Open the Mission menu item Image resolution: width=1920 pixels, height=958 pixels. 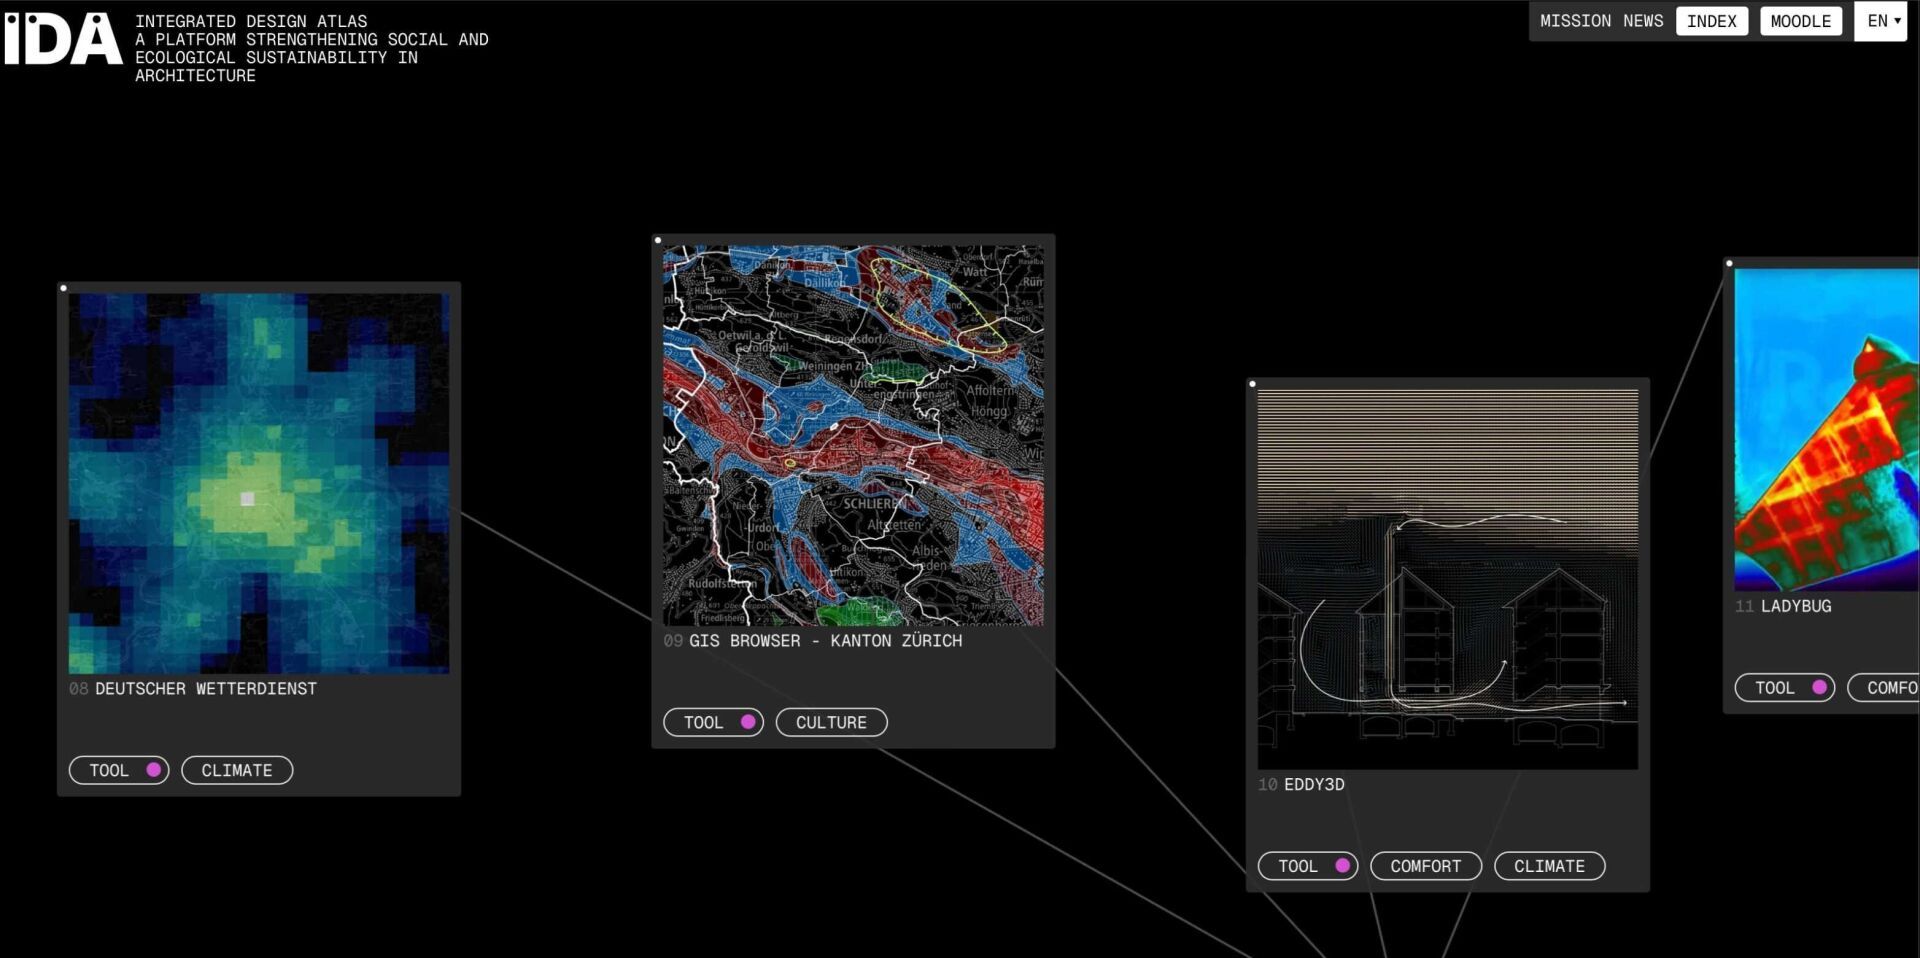click(x=1575, y=21)
